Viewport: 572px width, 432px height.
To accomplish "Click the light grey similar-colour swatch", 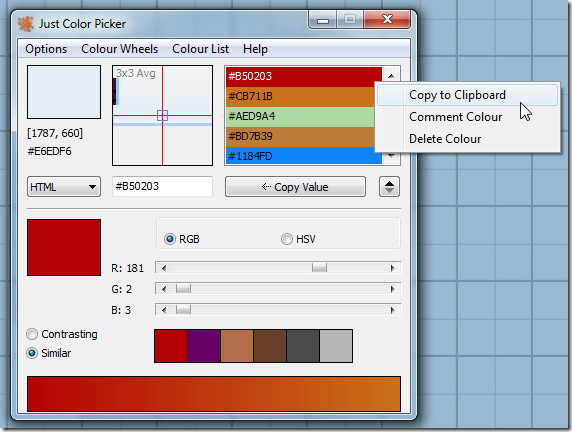I will 336,346.
